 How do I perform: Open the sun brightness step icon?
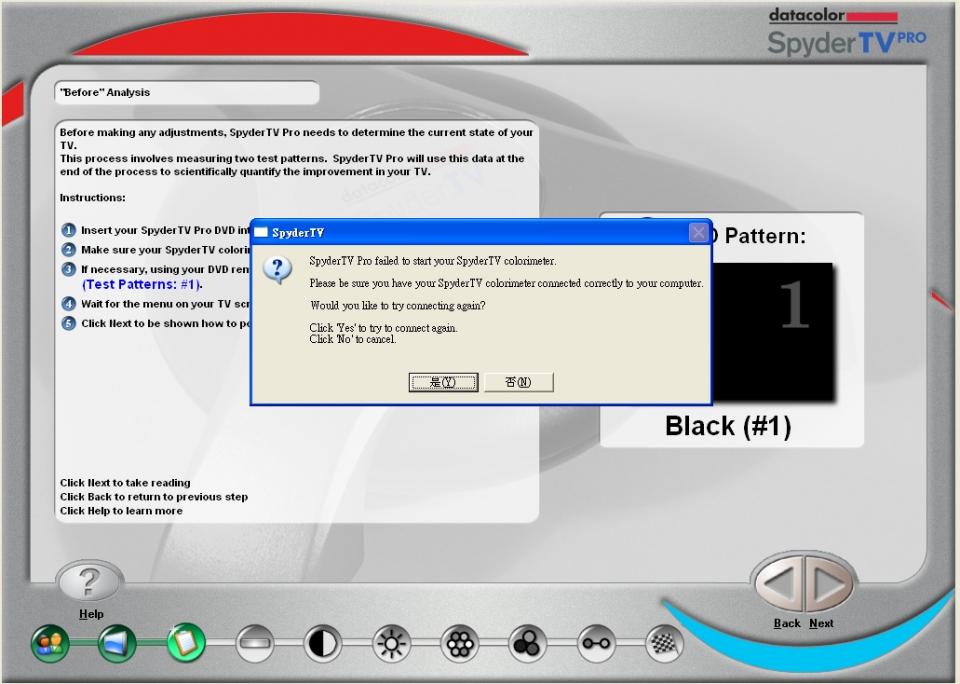(391, 645)
